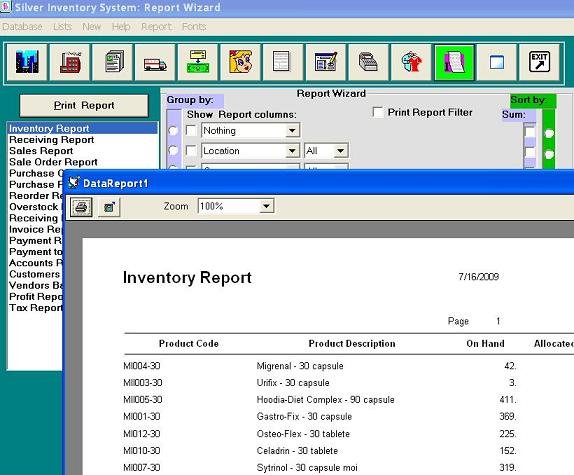Tick the Sum checkbox on the Location row
The width and height of the screenshot is (574, 475).
pos(530,152)
